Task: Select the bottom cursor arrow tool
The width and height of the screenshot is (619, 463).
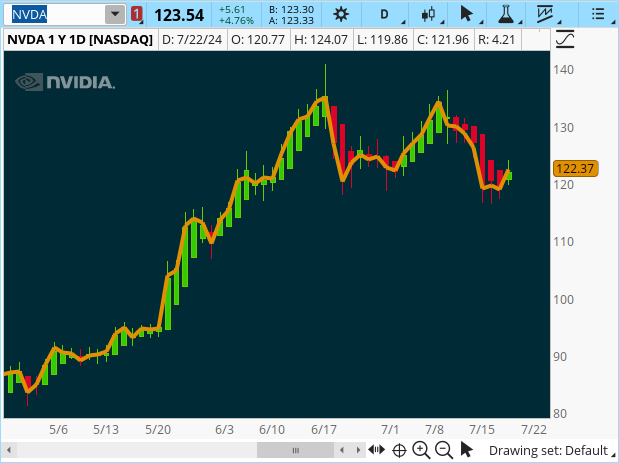Action: pyautogui.click(x=467, y=450)
